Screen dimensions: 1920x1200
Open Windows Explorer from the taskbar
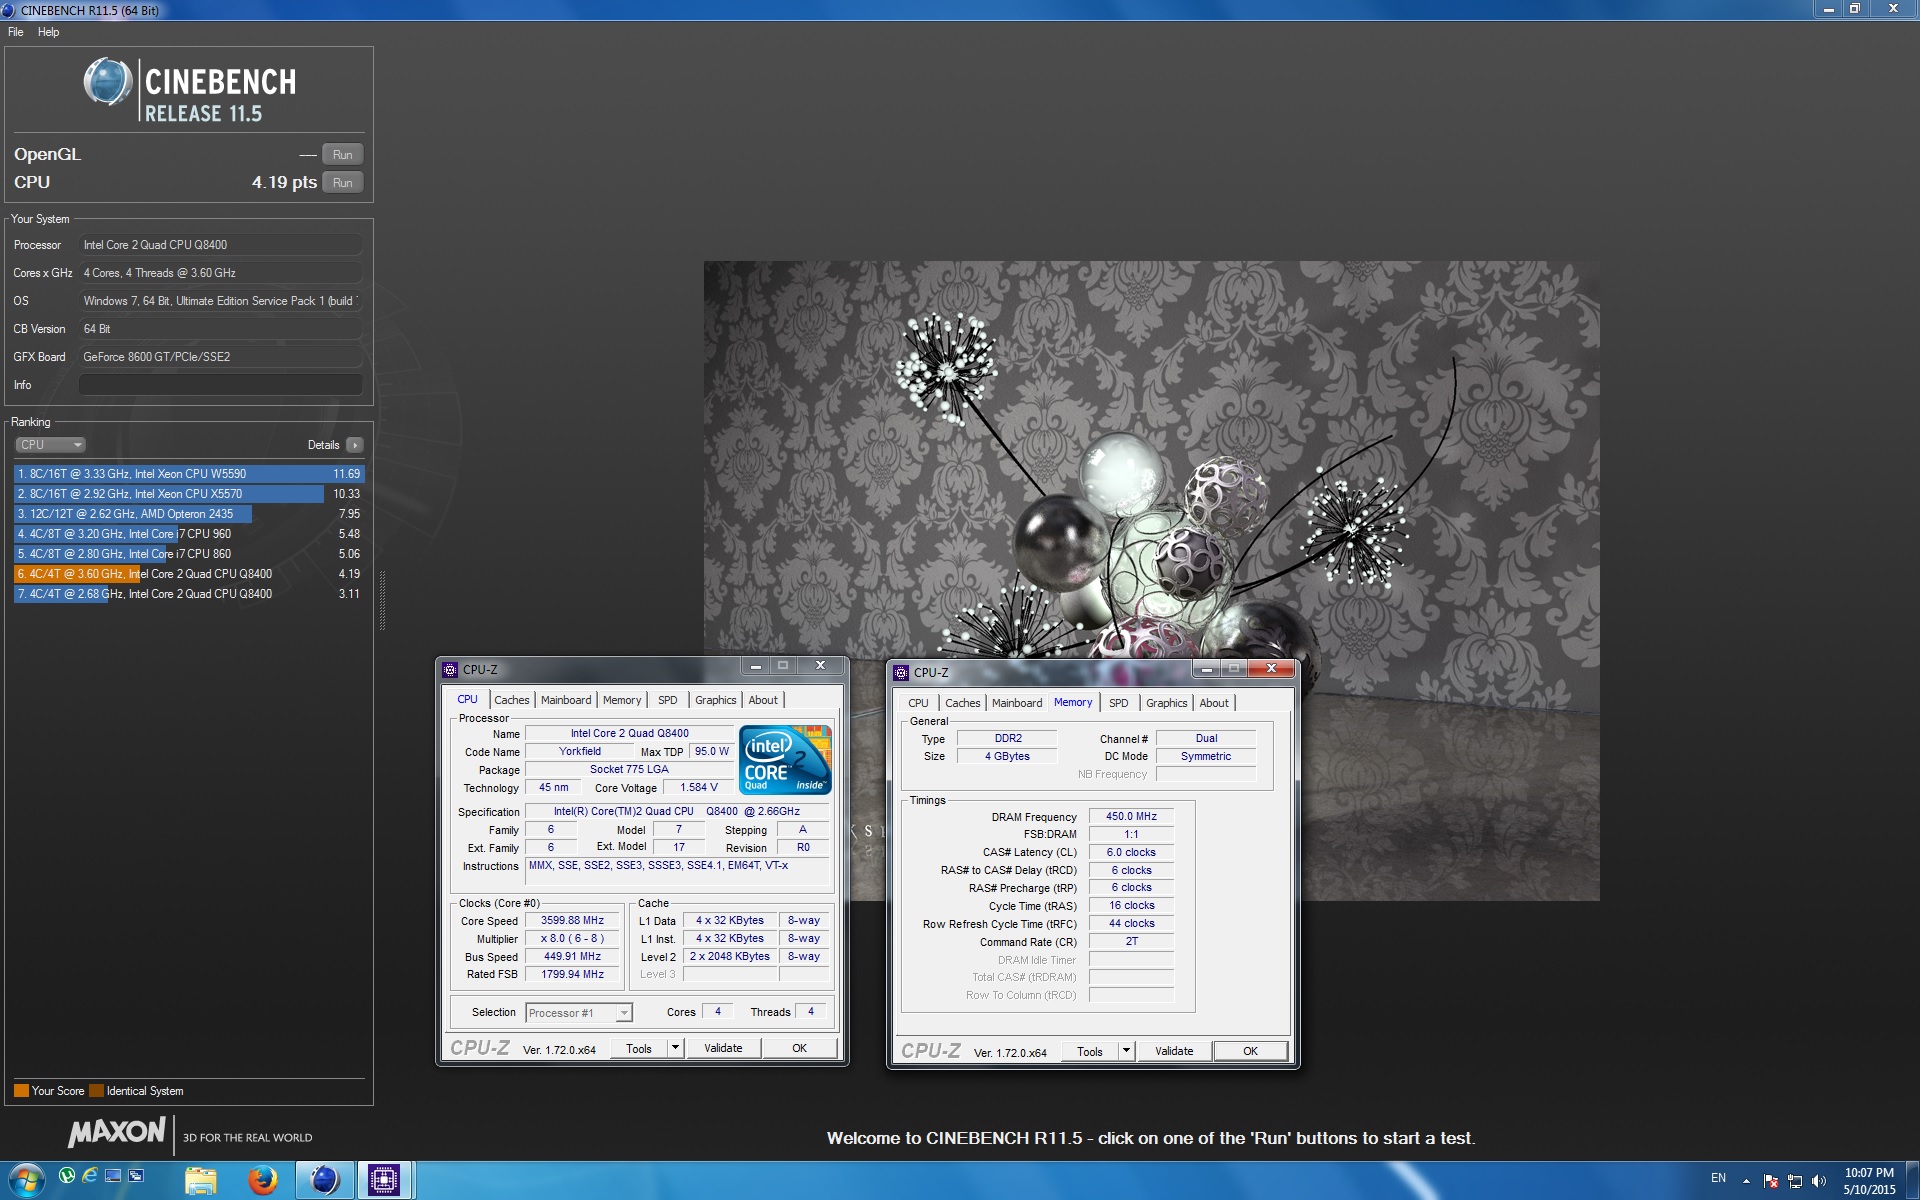point(201,1181)
